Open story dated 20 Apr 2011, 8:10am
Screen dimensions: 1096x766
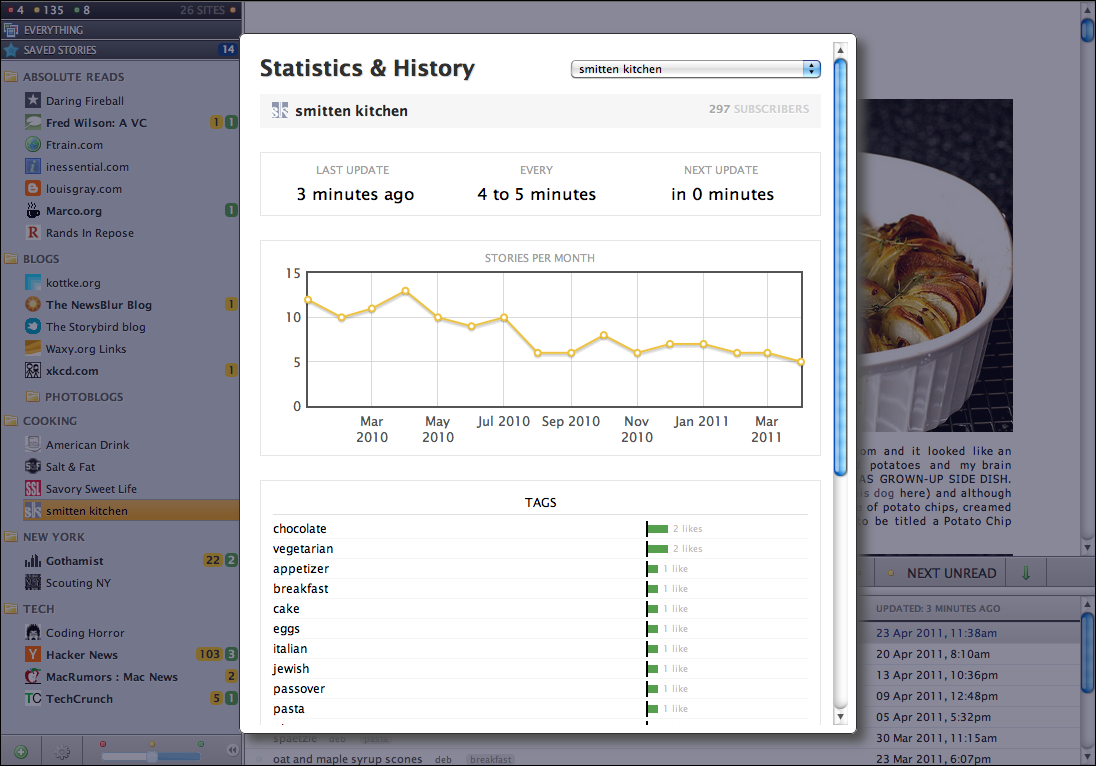[x=933, y=654]
